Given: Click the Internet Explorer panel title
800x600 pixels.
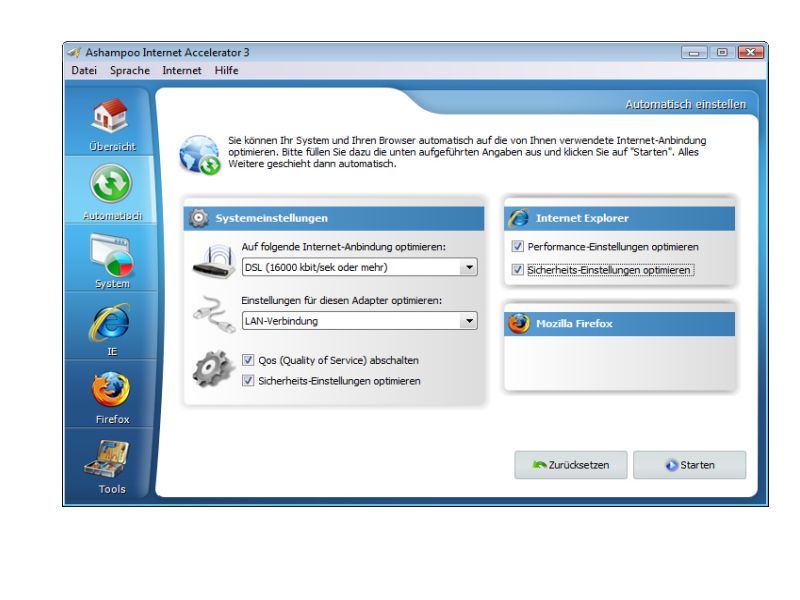Looking at the screenshot, I should coord(582,218).
